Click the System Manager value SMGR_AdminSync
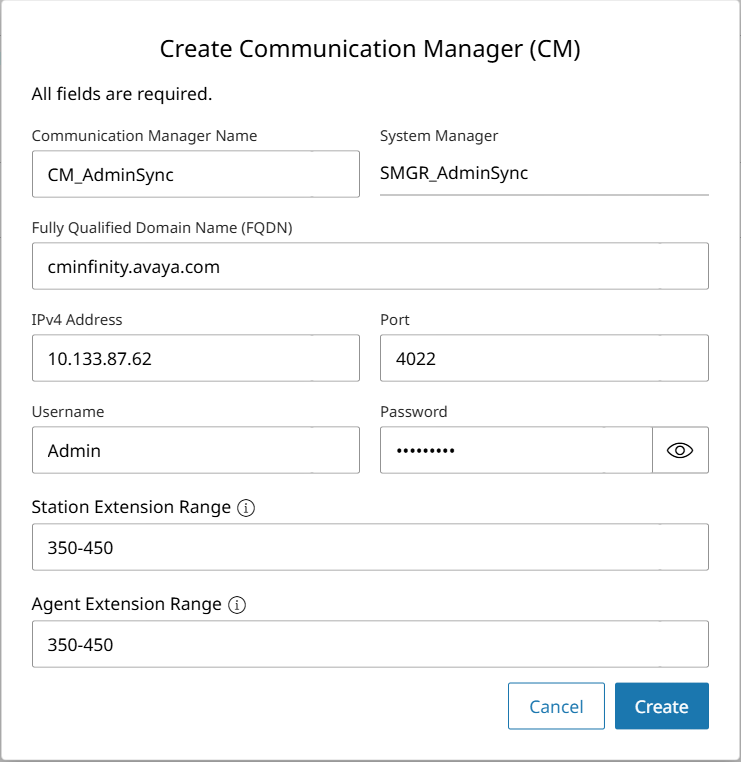Image resolution: width=741 pixels, height=762 pixels. tap(454, 173)
